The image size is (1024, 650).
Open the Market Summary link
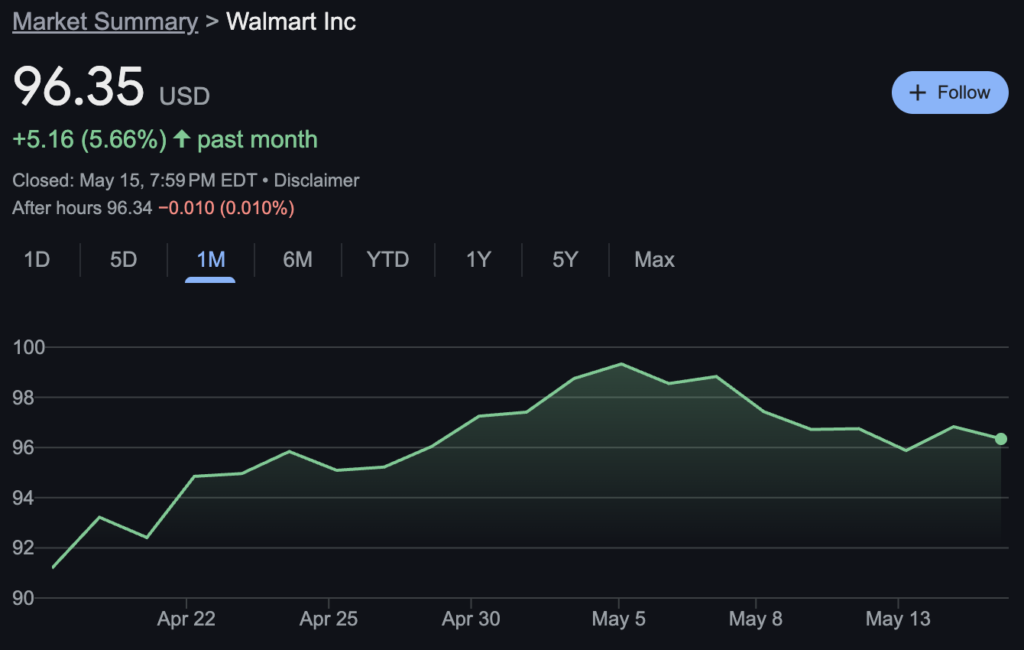[x=105, y=22]
